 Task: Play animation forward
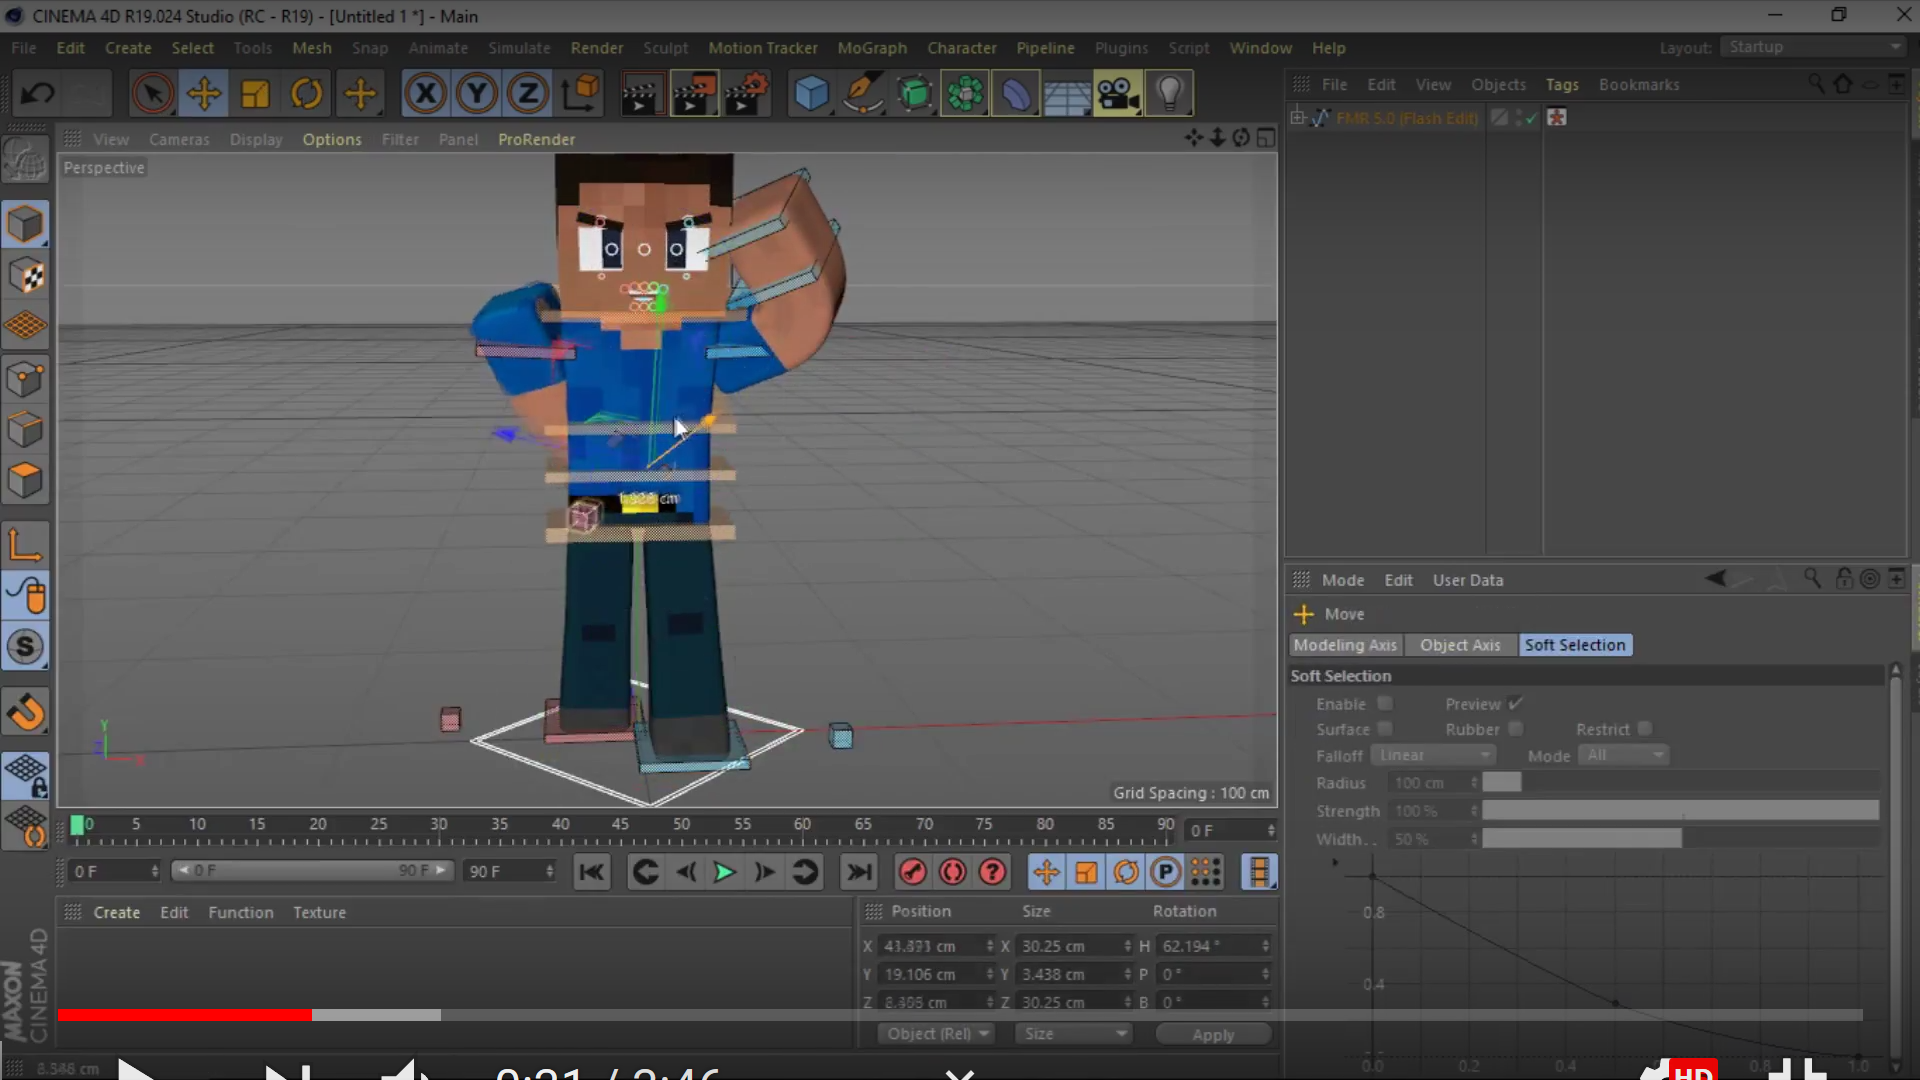[x=725, y=873]
